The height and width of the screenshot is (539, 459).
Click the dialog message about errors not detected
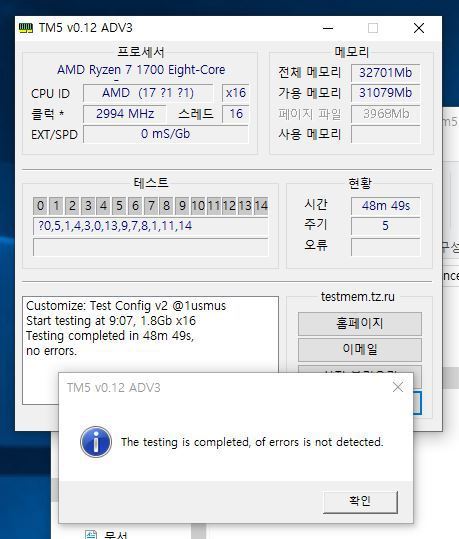click(x=252, y=442)
